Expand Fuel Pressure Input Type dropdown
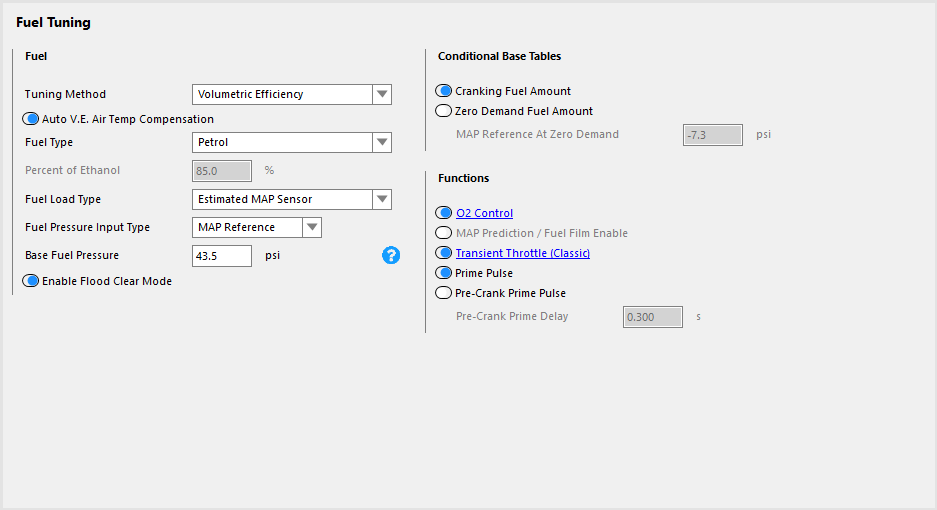 pyautogui.click(x=312, y=227)
